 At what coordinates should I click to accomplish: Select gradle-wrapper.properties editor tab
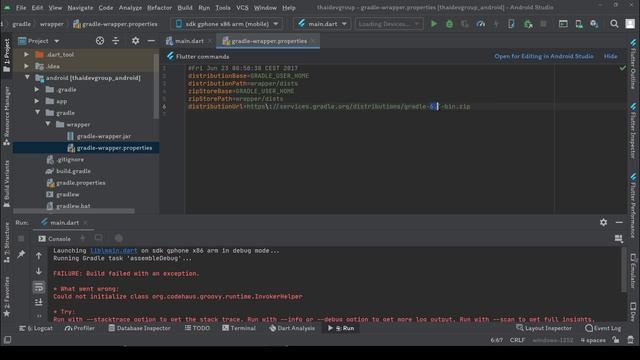[x=267, y=41]
